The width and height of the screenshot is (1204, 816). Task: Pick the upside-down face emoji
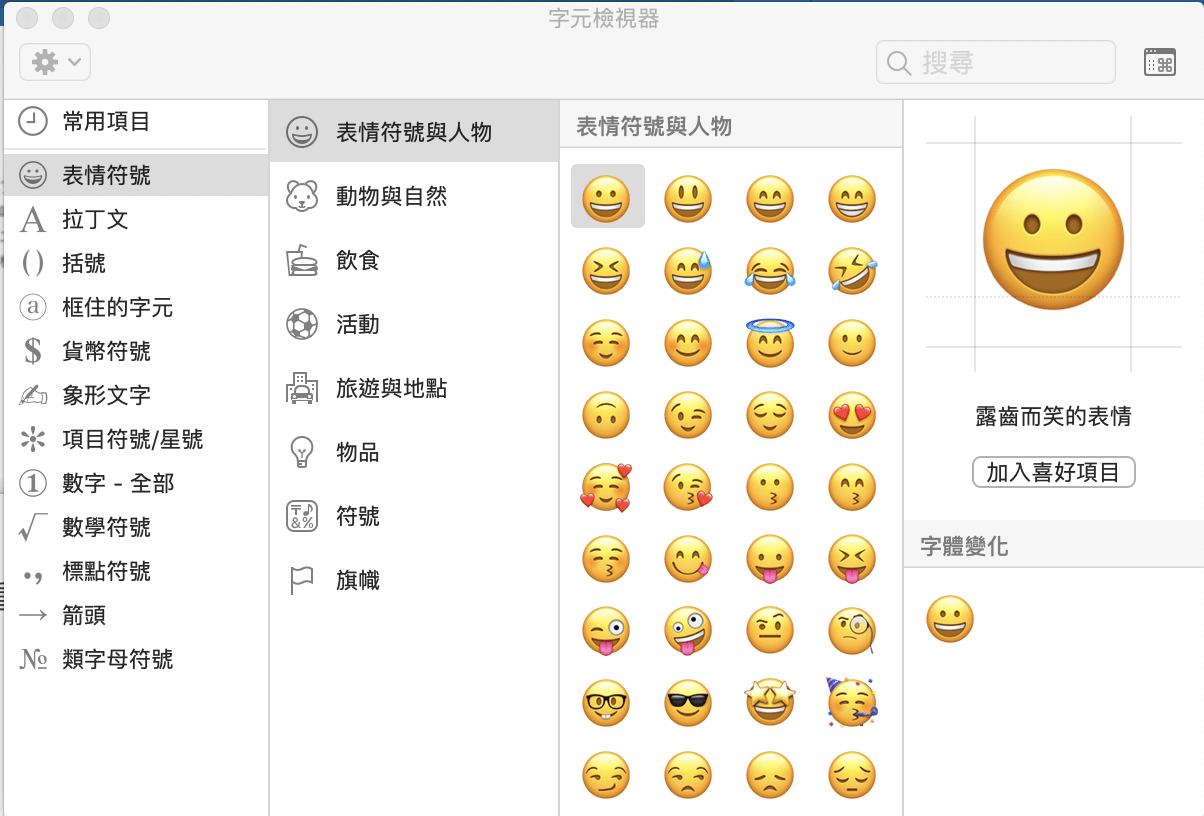[x=607, y=415]
